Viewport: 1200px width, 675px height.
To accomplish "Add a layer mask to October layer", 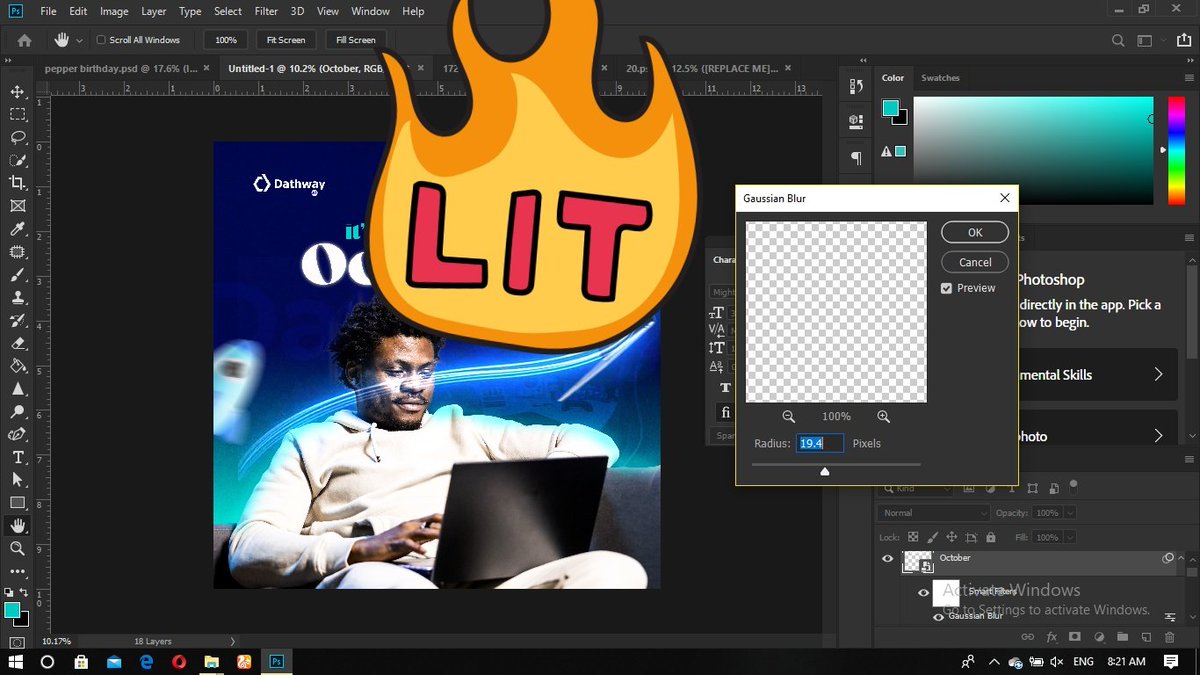I will pos(1074,637).
